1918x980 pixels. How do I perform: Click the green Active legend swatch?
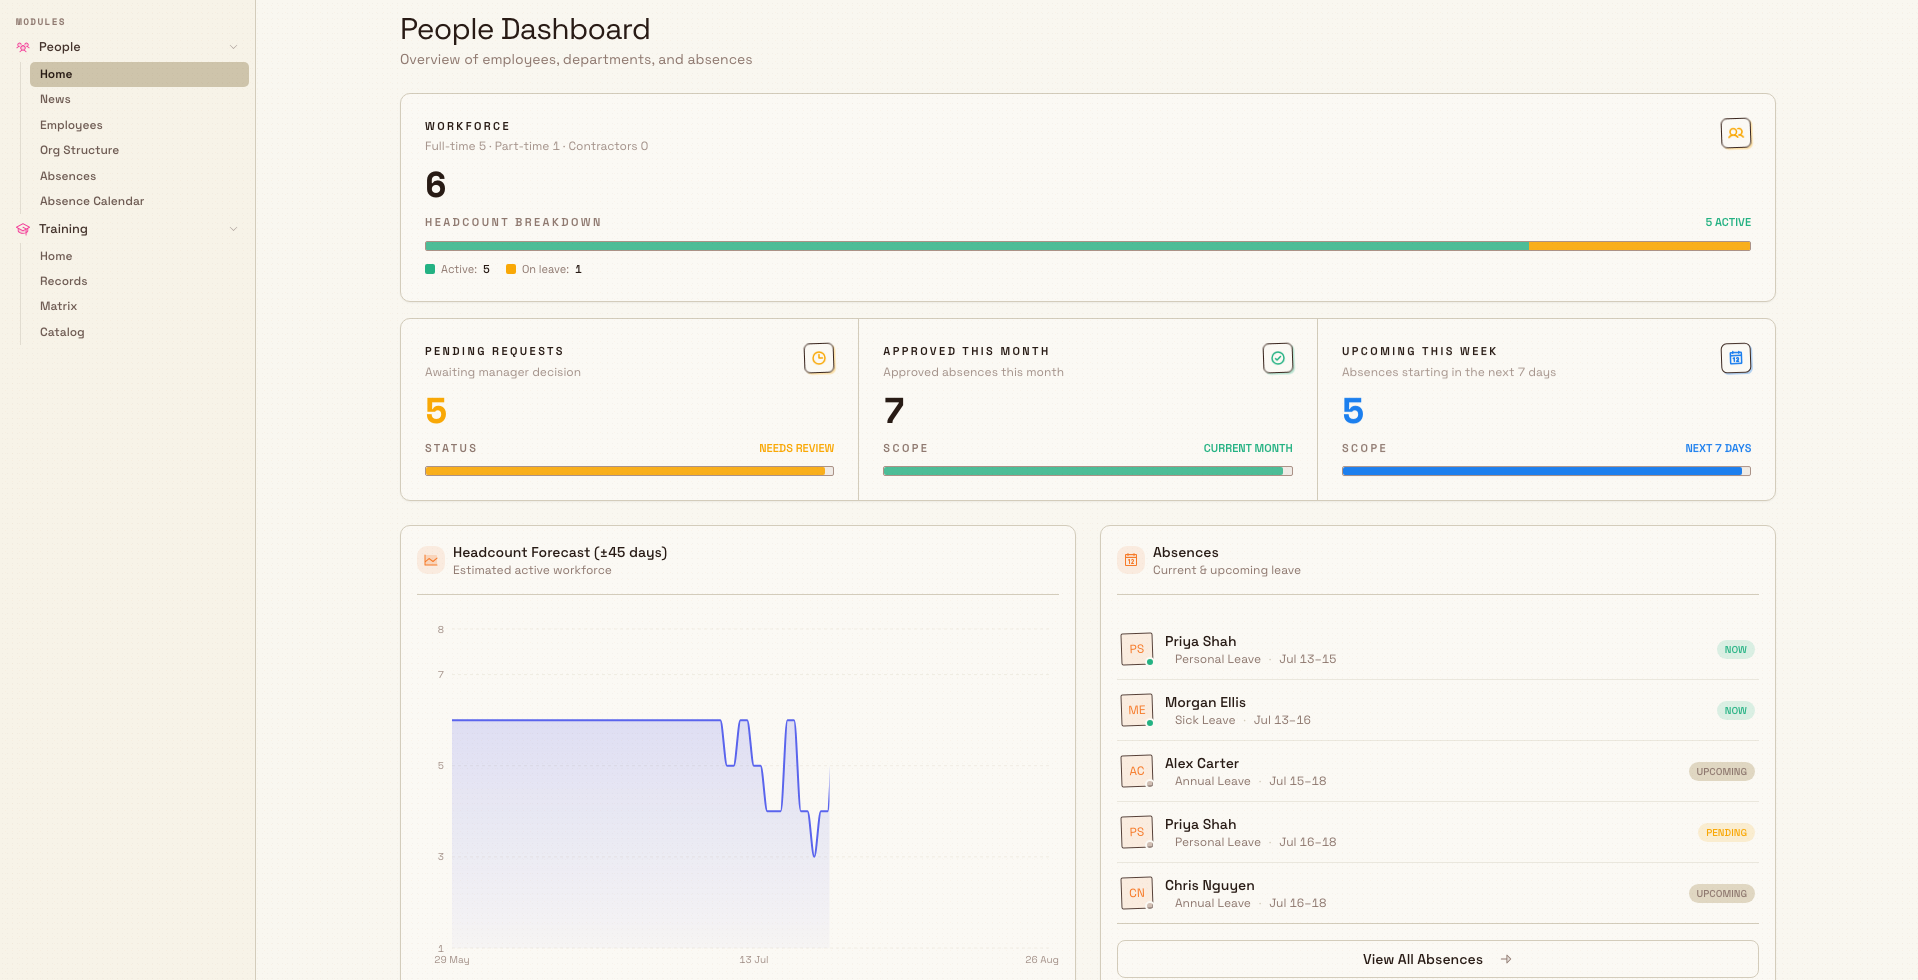click(x=430, y=269)
